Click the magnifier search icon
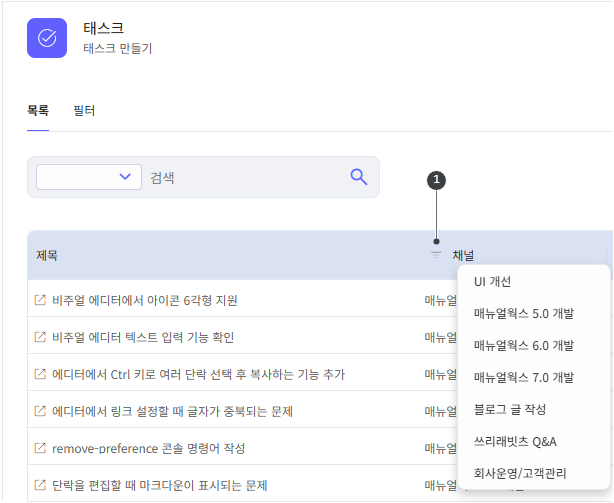Viewport: 614px width, 503px height. [x=359, y=177]
